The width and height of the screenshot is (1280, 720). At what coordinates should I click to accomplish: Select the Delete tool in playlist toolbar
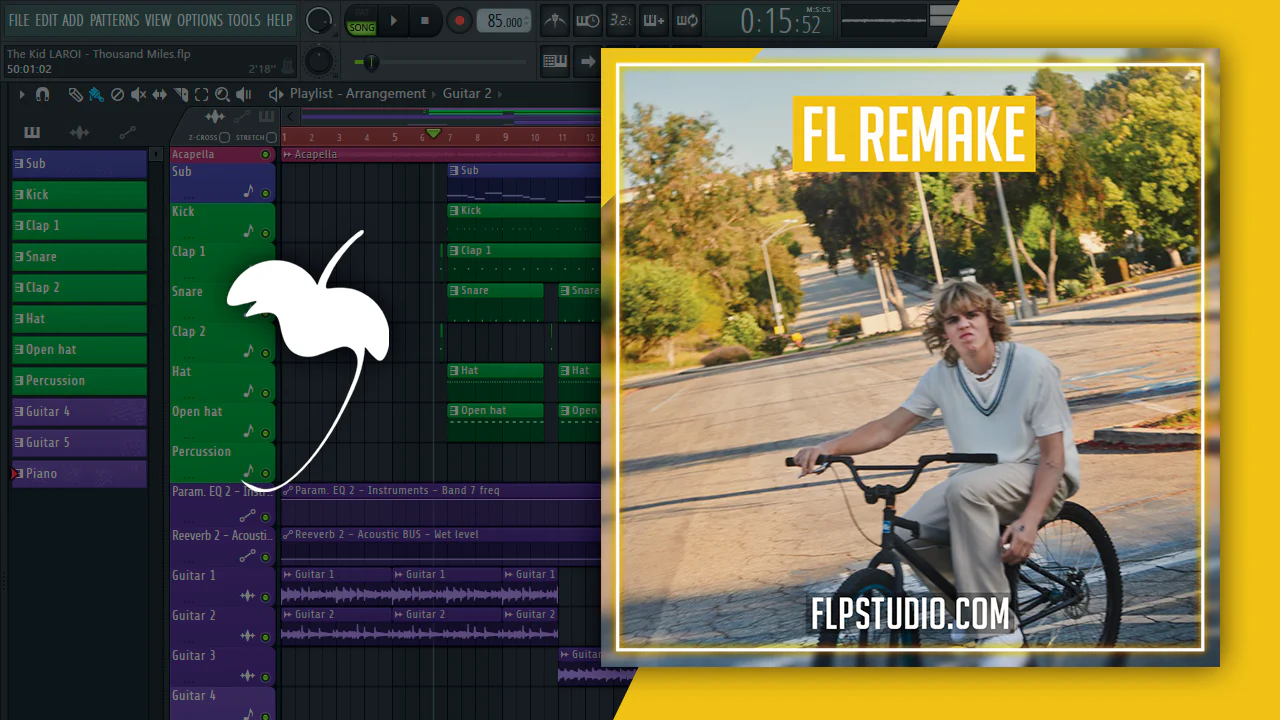coord(117,94)
